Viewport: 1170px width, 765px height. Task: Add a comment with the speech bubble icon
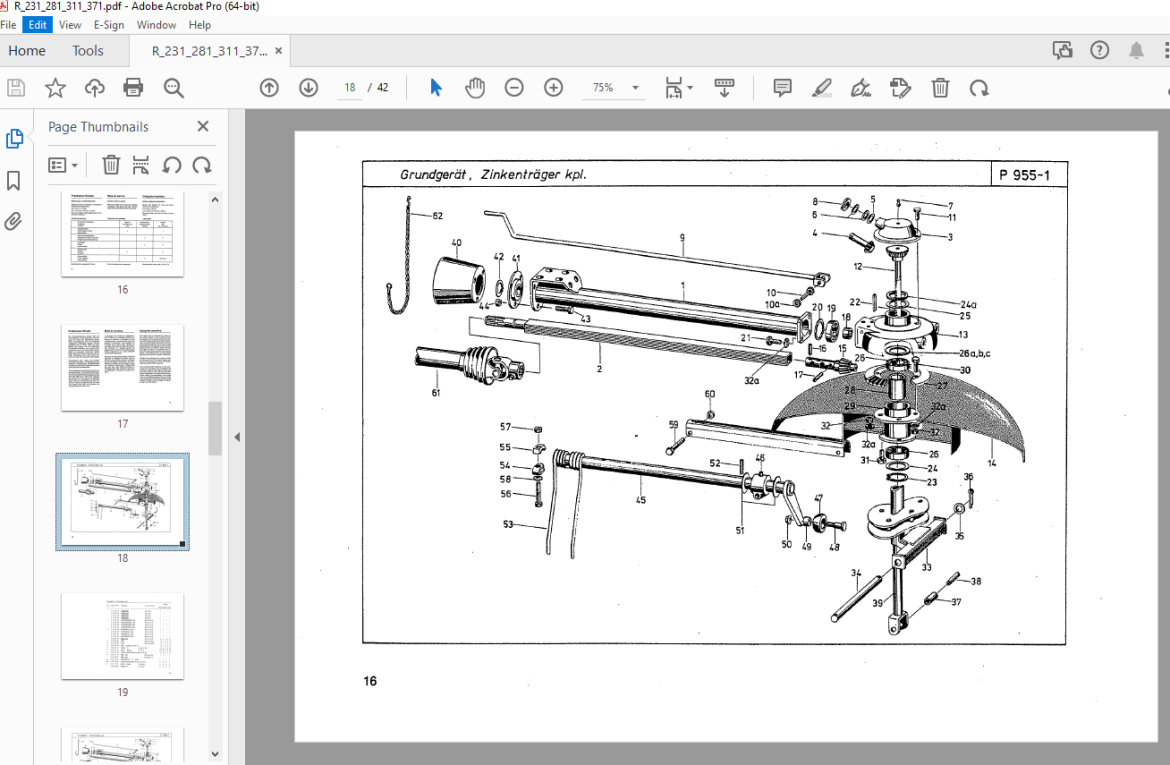point(782,88)
